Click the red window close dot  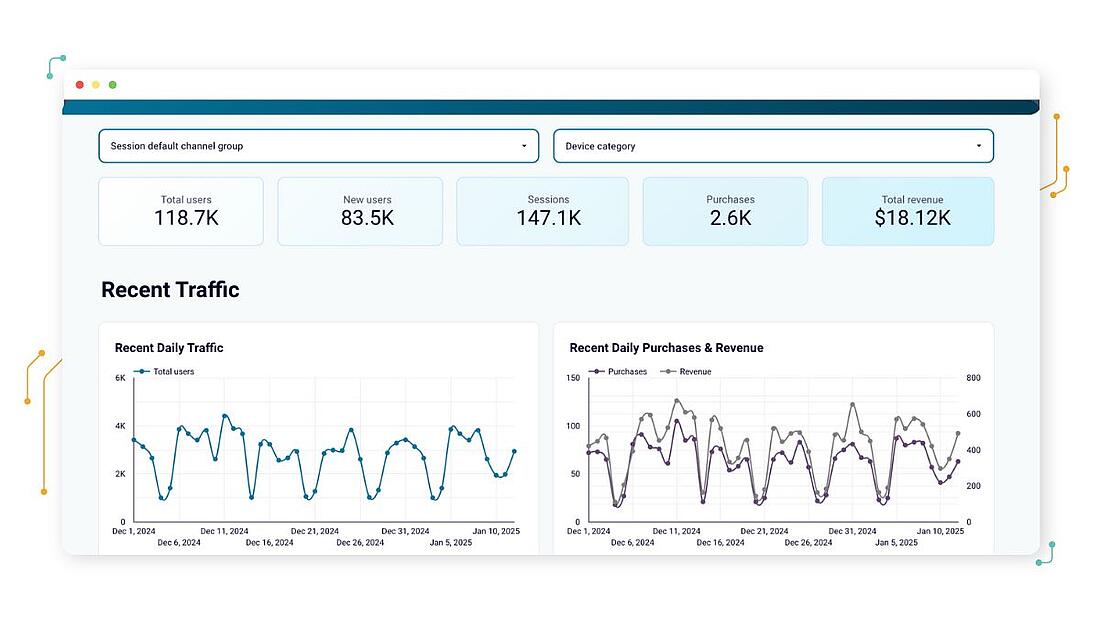coord(80,85)
